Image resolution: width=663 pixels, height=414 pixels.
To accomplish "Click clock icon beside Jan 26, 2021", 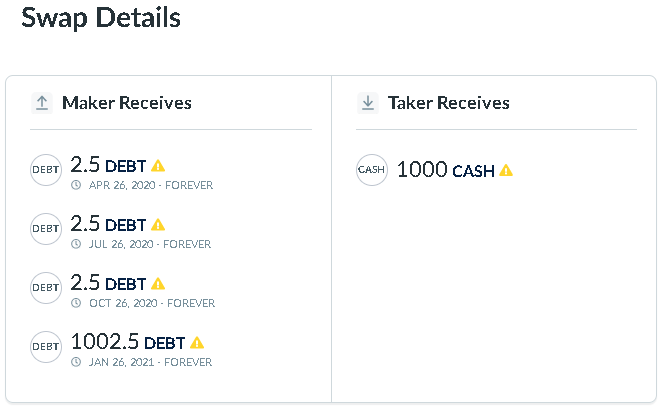I will (76, 362).
